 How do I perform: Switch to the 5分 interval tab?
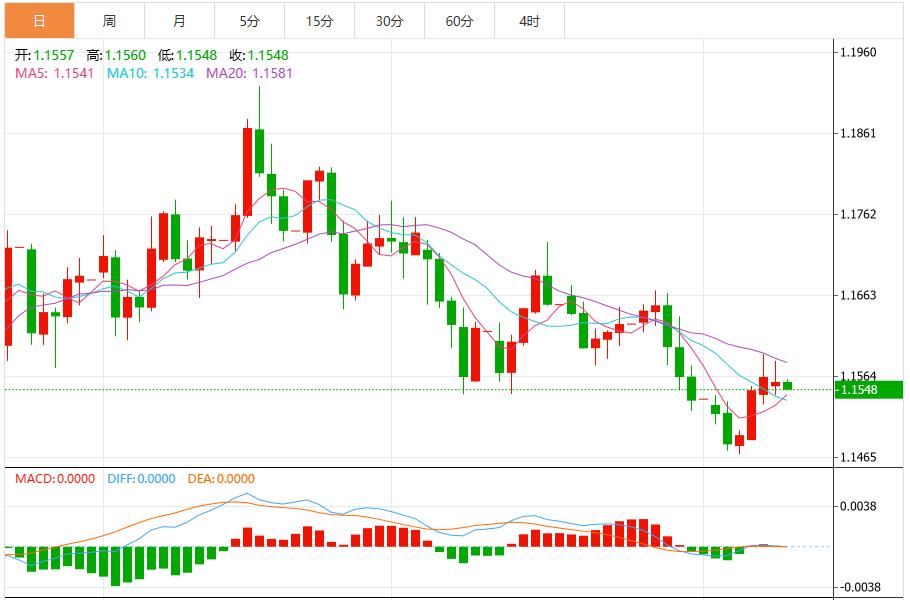[249, 21]
